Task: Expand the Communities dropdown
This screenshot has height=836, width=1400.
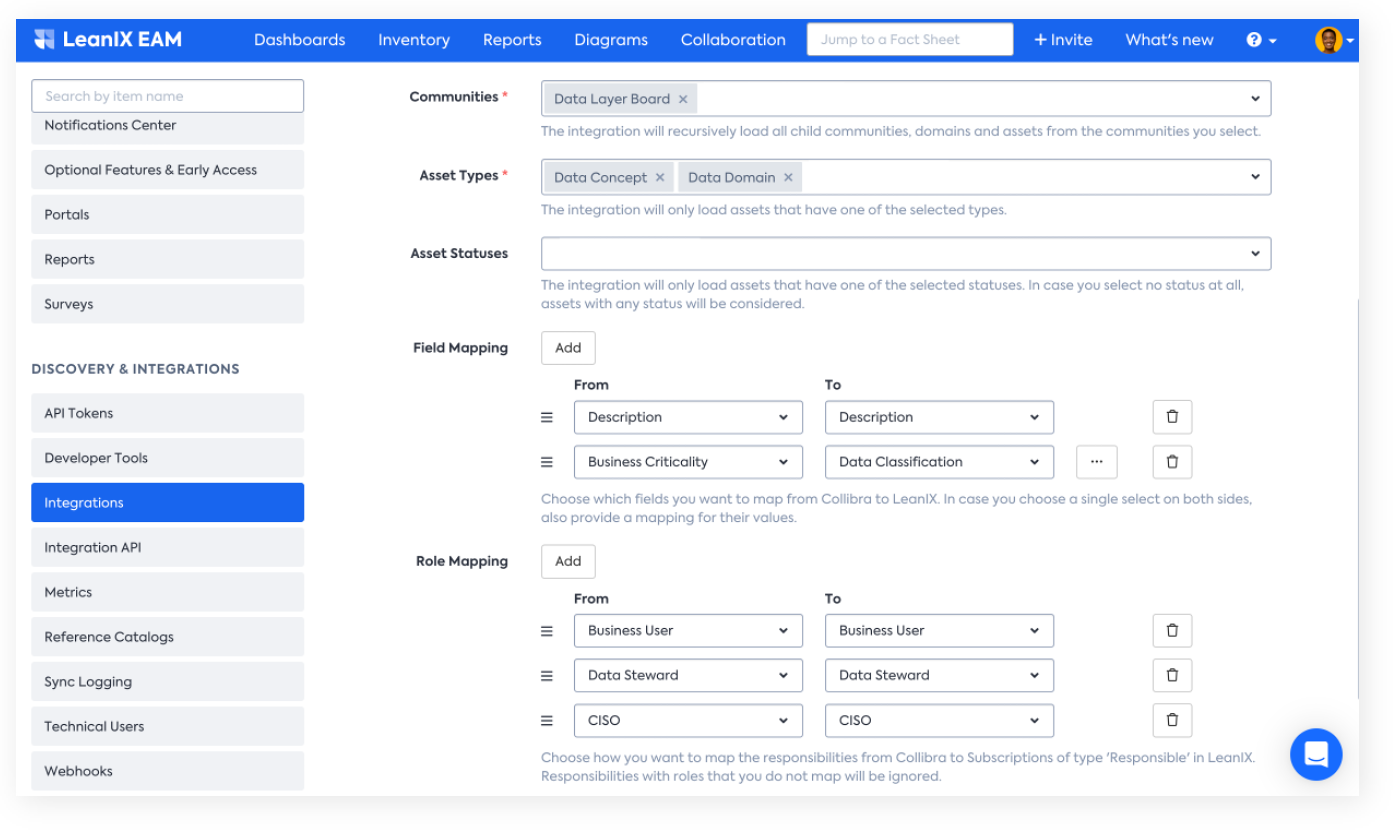Action: [906, 99]
